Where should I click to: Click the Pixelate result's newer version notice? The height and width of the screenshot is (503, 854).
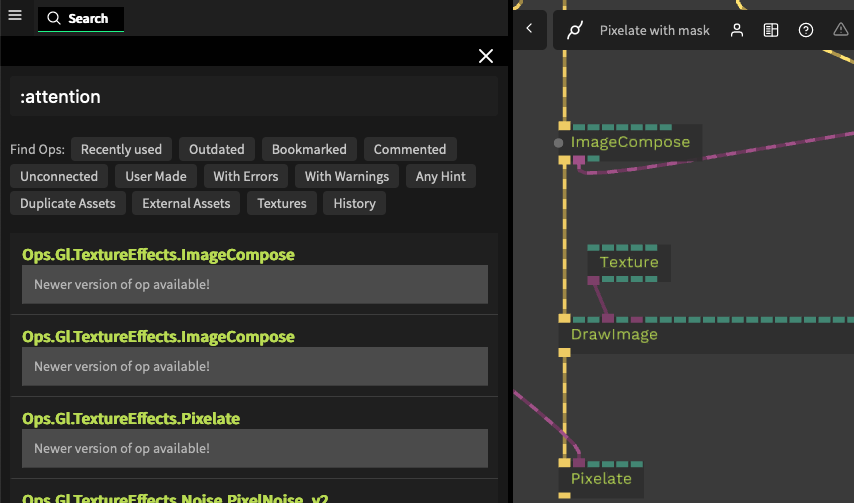[255, 449]
